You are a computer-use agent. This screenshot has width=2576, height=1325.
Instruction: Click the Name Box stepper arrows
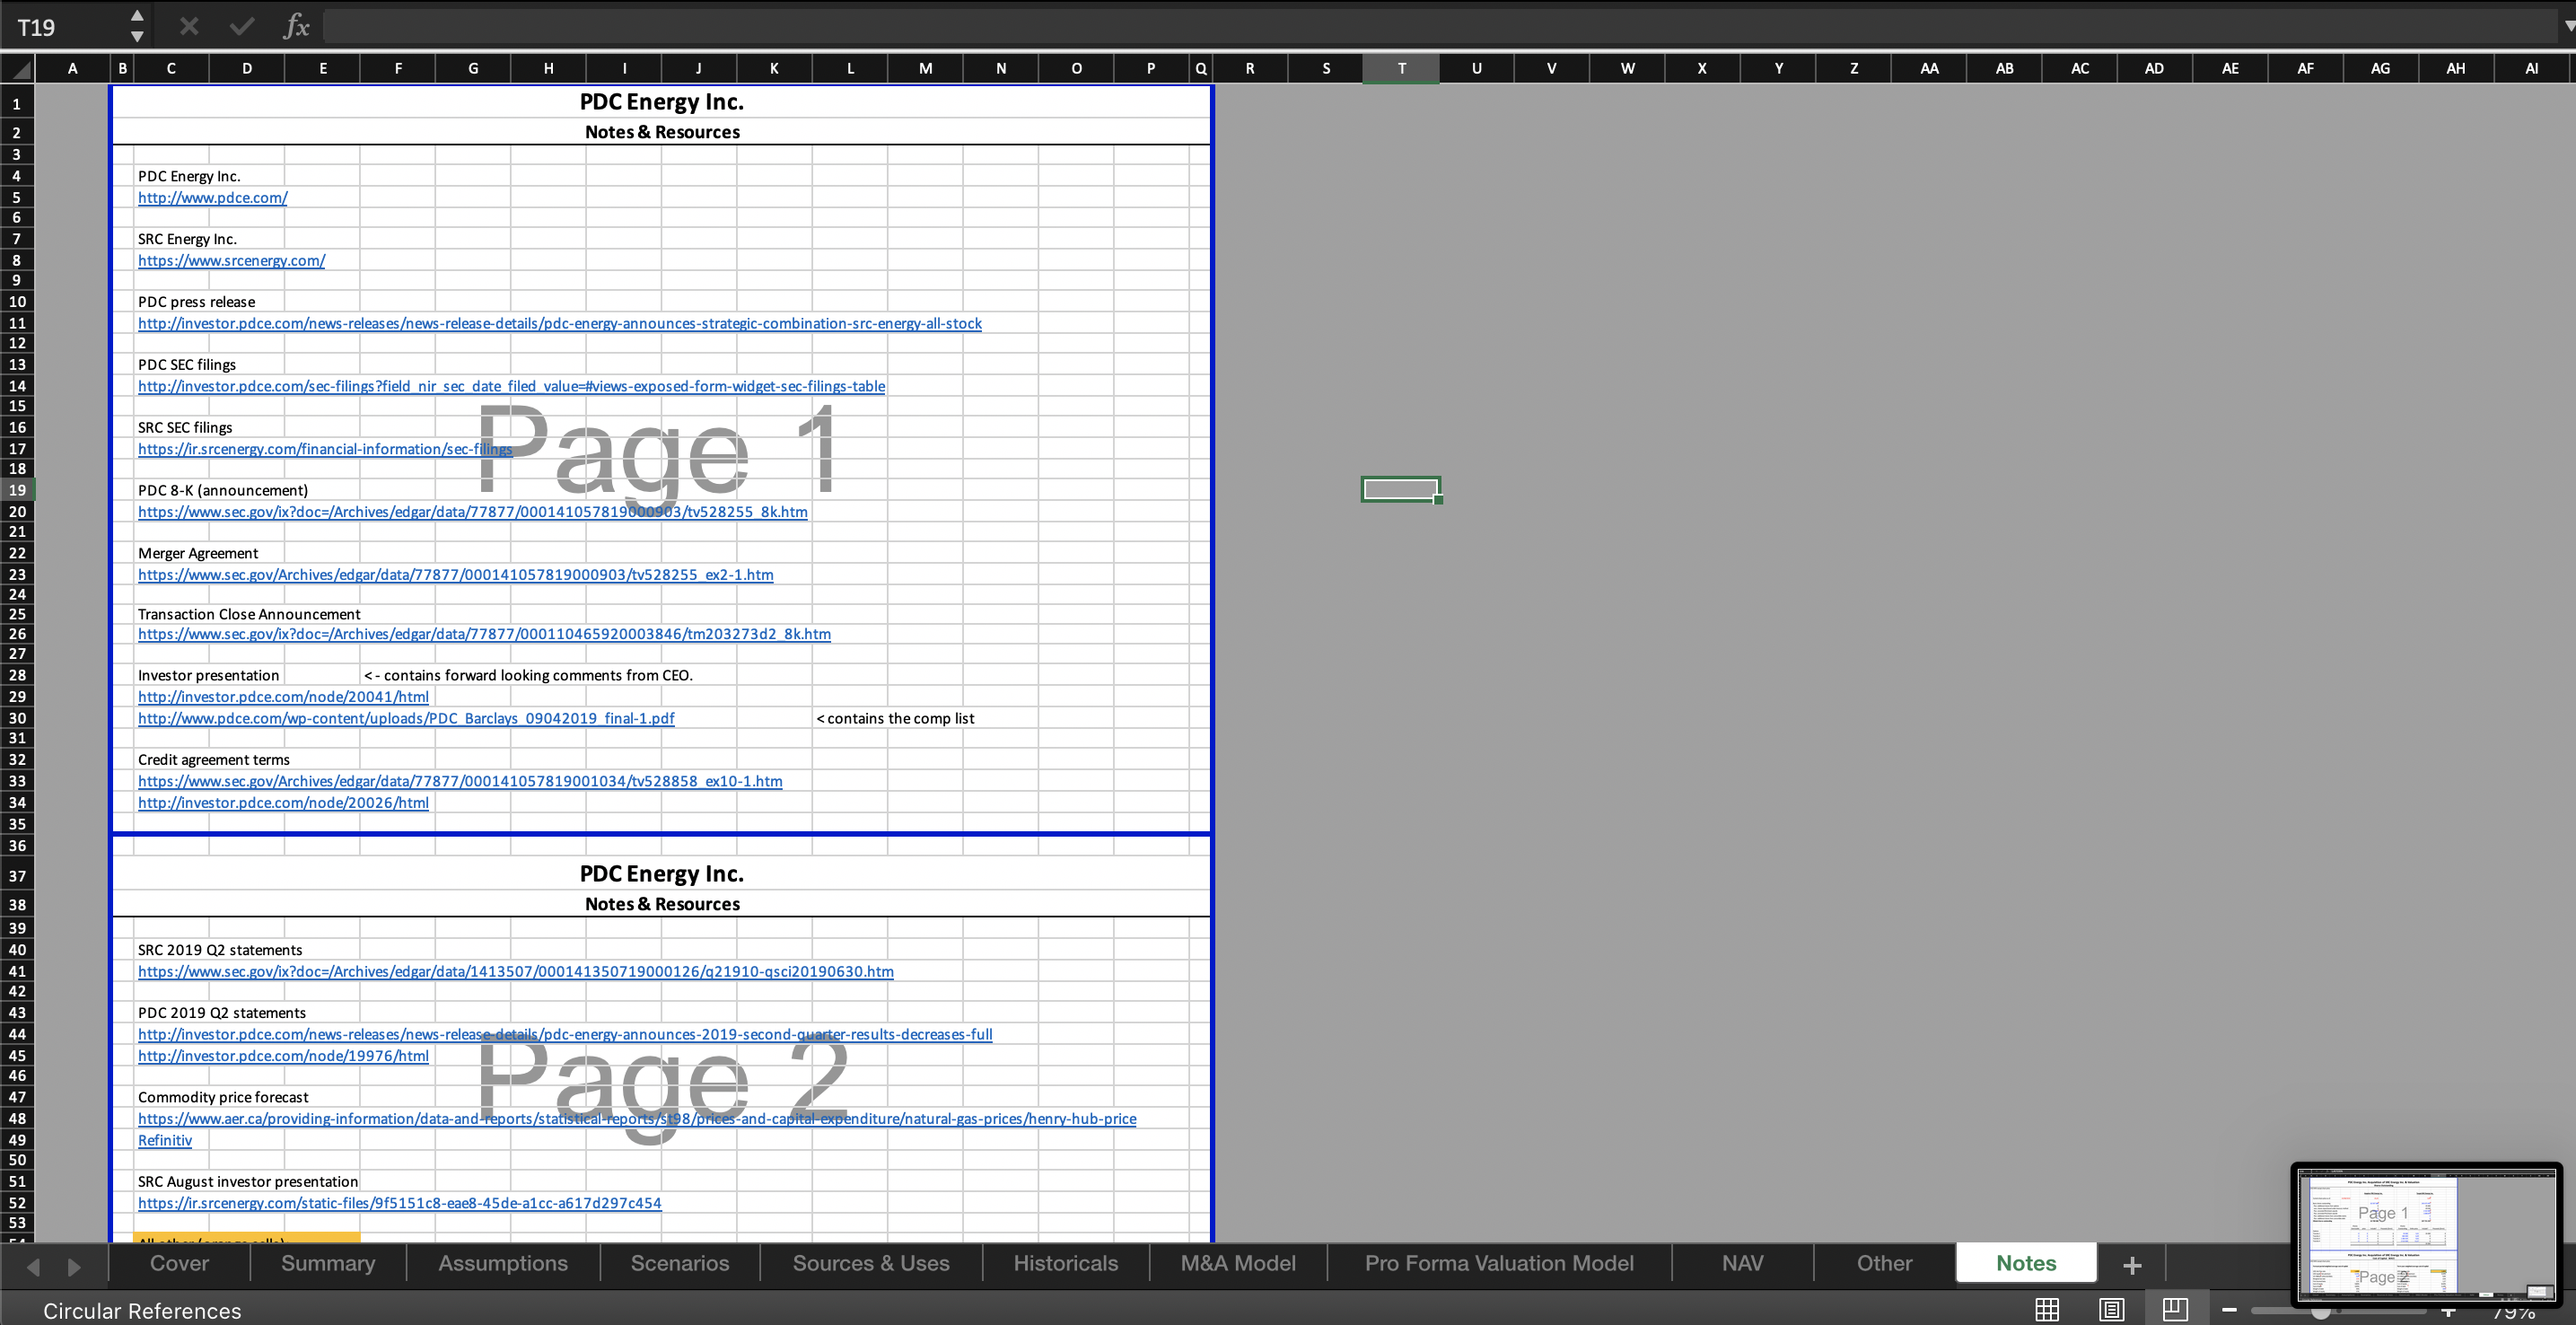(137, 26)
